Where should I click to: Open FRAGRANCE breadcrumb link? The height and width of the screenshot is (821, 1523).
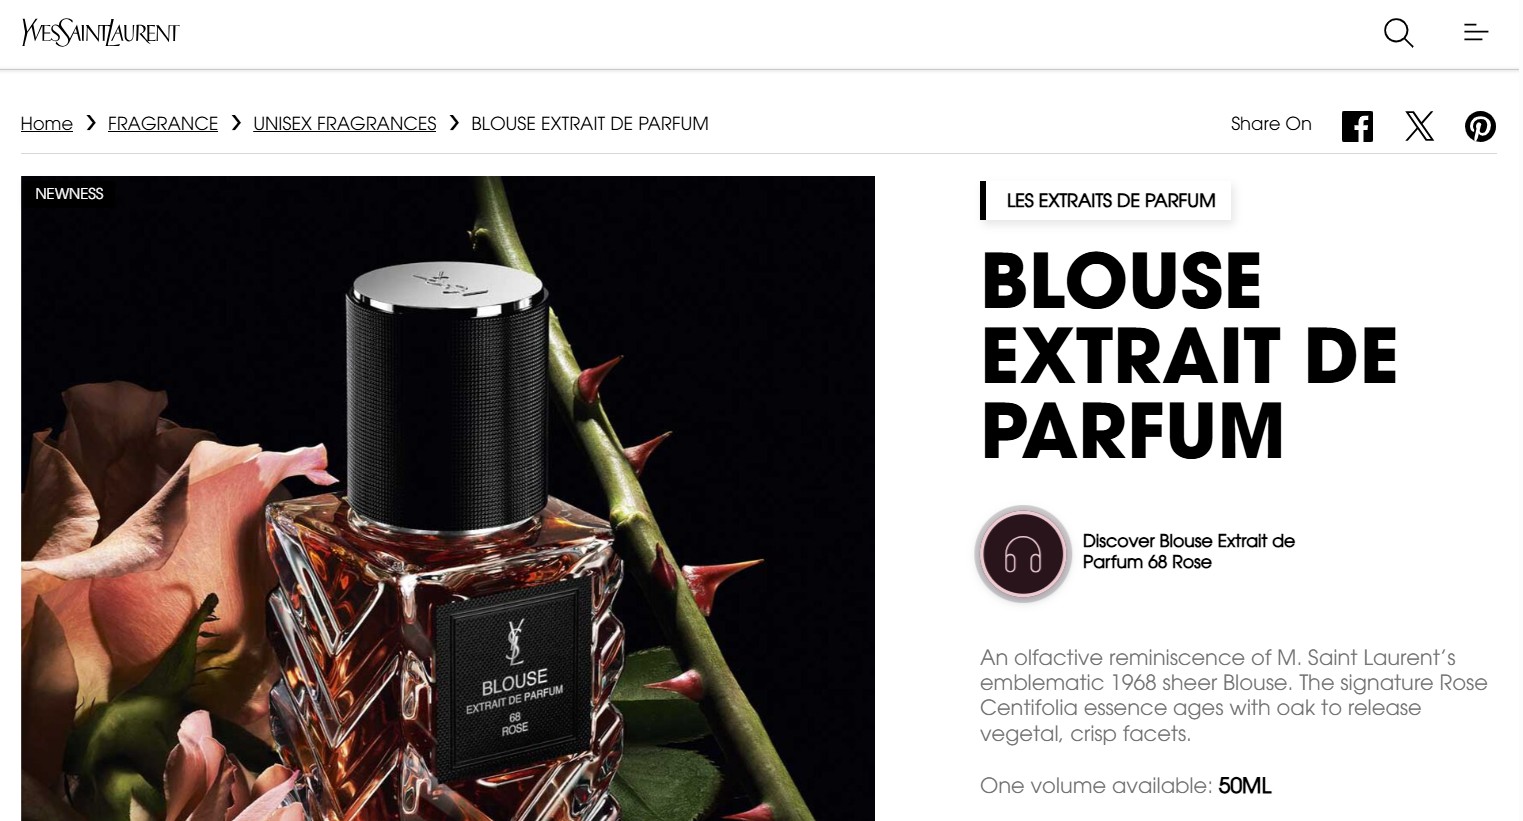tap(163, 124)
